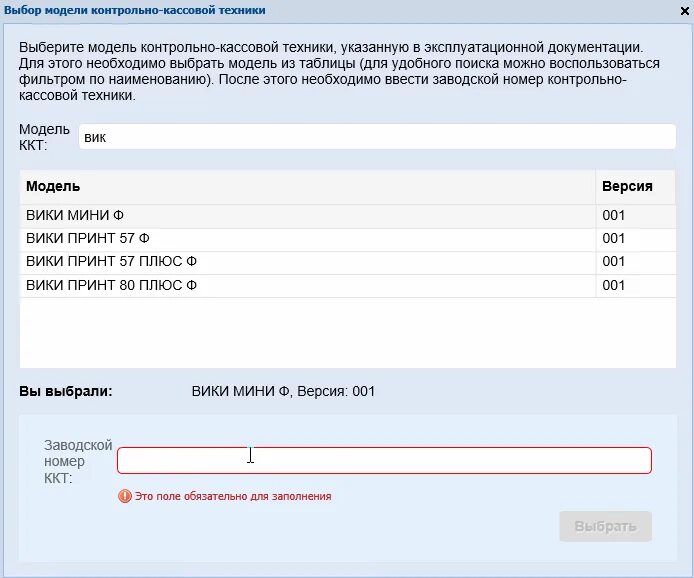Viewport: 694px width, 578px height.
Task: Choose ВИКИ ПРИНТ 80 ПЛЮС Ф model
Action: point(347,285)
